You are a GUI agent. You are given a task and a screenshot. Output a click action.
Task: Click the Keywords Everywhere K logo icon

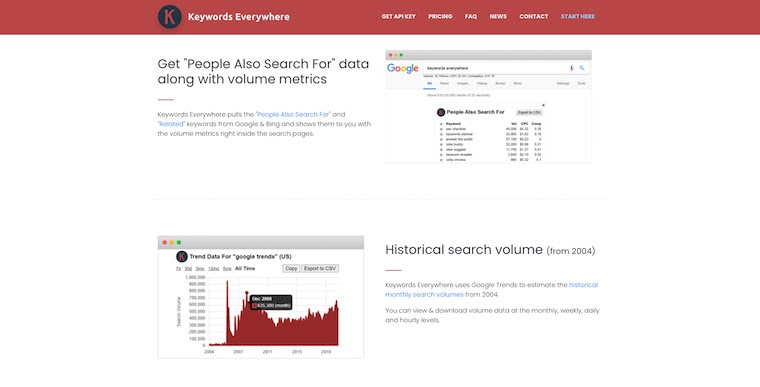point(170,16)
